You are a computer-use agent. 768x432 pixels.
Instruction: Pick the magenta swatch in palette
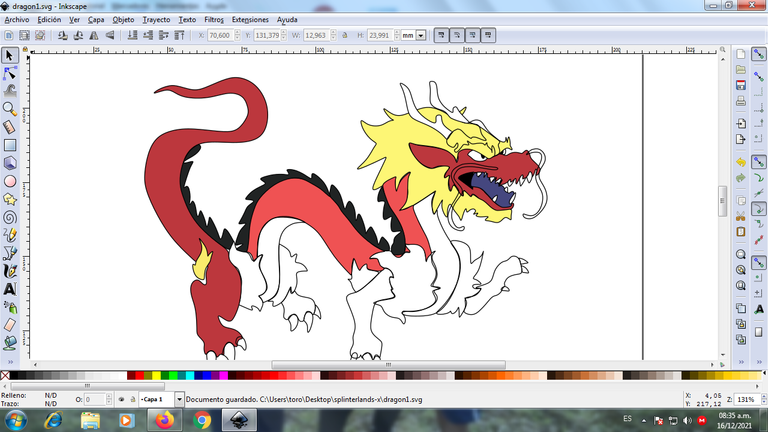coord(223,376)
